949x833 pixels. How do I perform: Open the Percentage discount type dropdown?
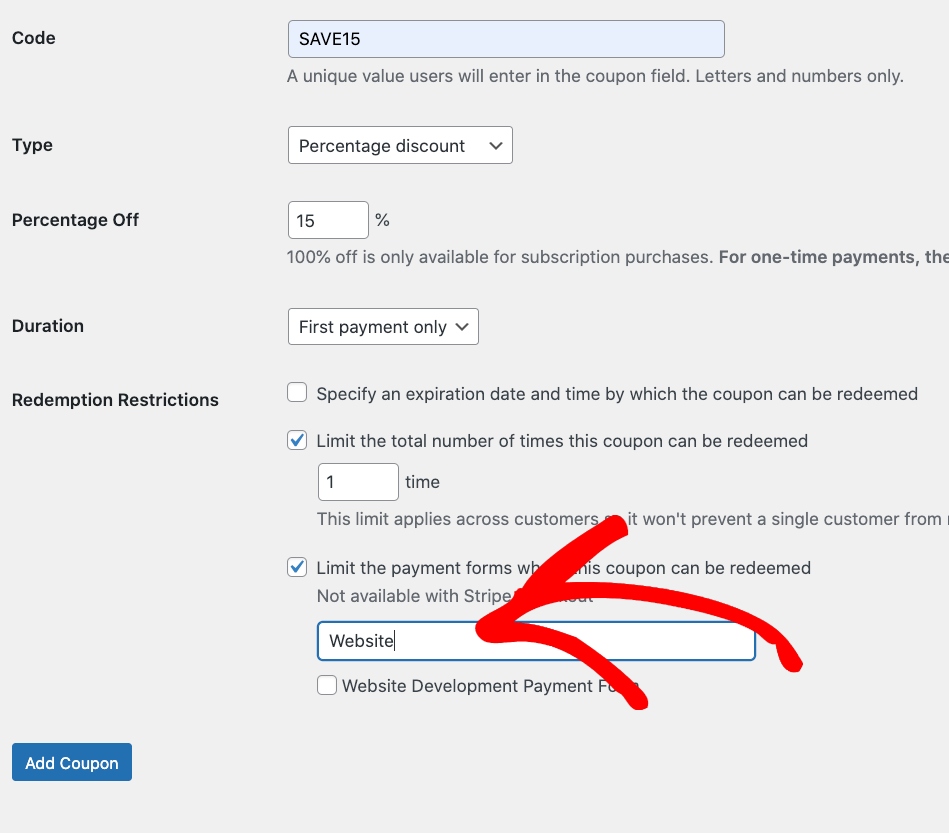pyautogui.click(x=400, y=146)
